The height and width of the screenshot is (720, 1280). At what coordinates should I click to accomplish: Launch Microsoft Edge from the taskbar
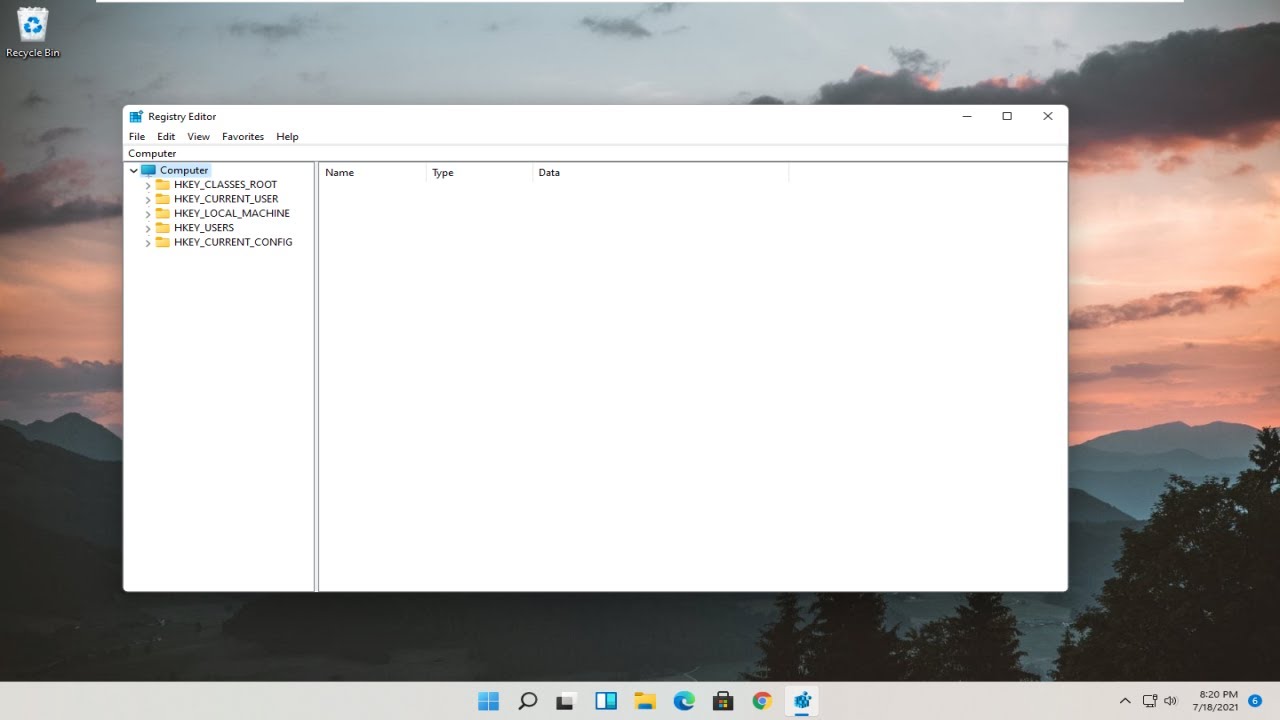tap(684, 701)
